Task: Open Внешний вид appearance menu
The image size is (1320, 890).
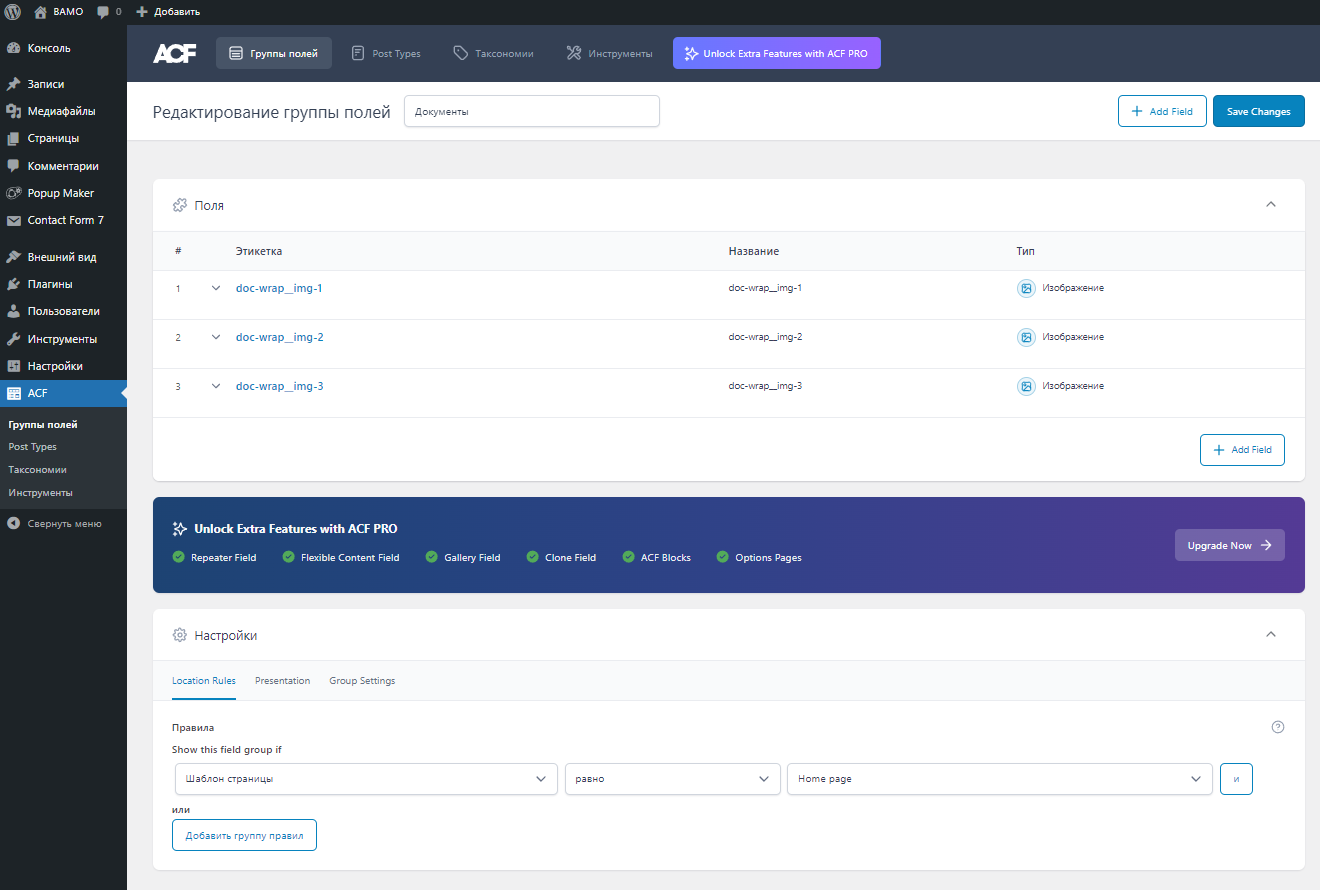Action: tap(63, 257)
